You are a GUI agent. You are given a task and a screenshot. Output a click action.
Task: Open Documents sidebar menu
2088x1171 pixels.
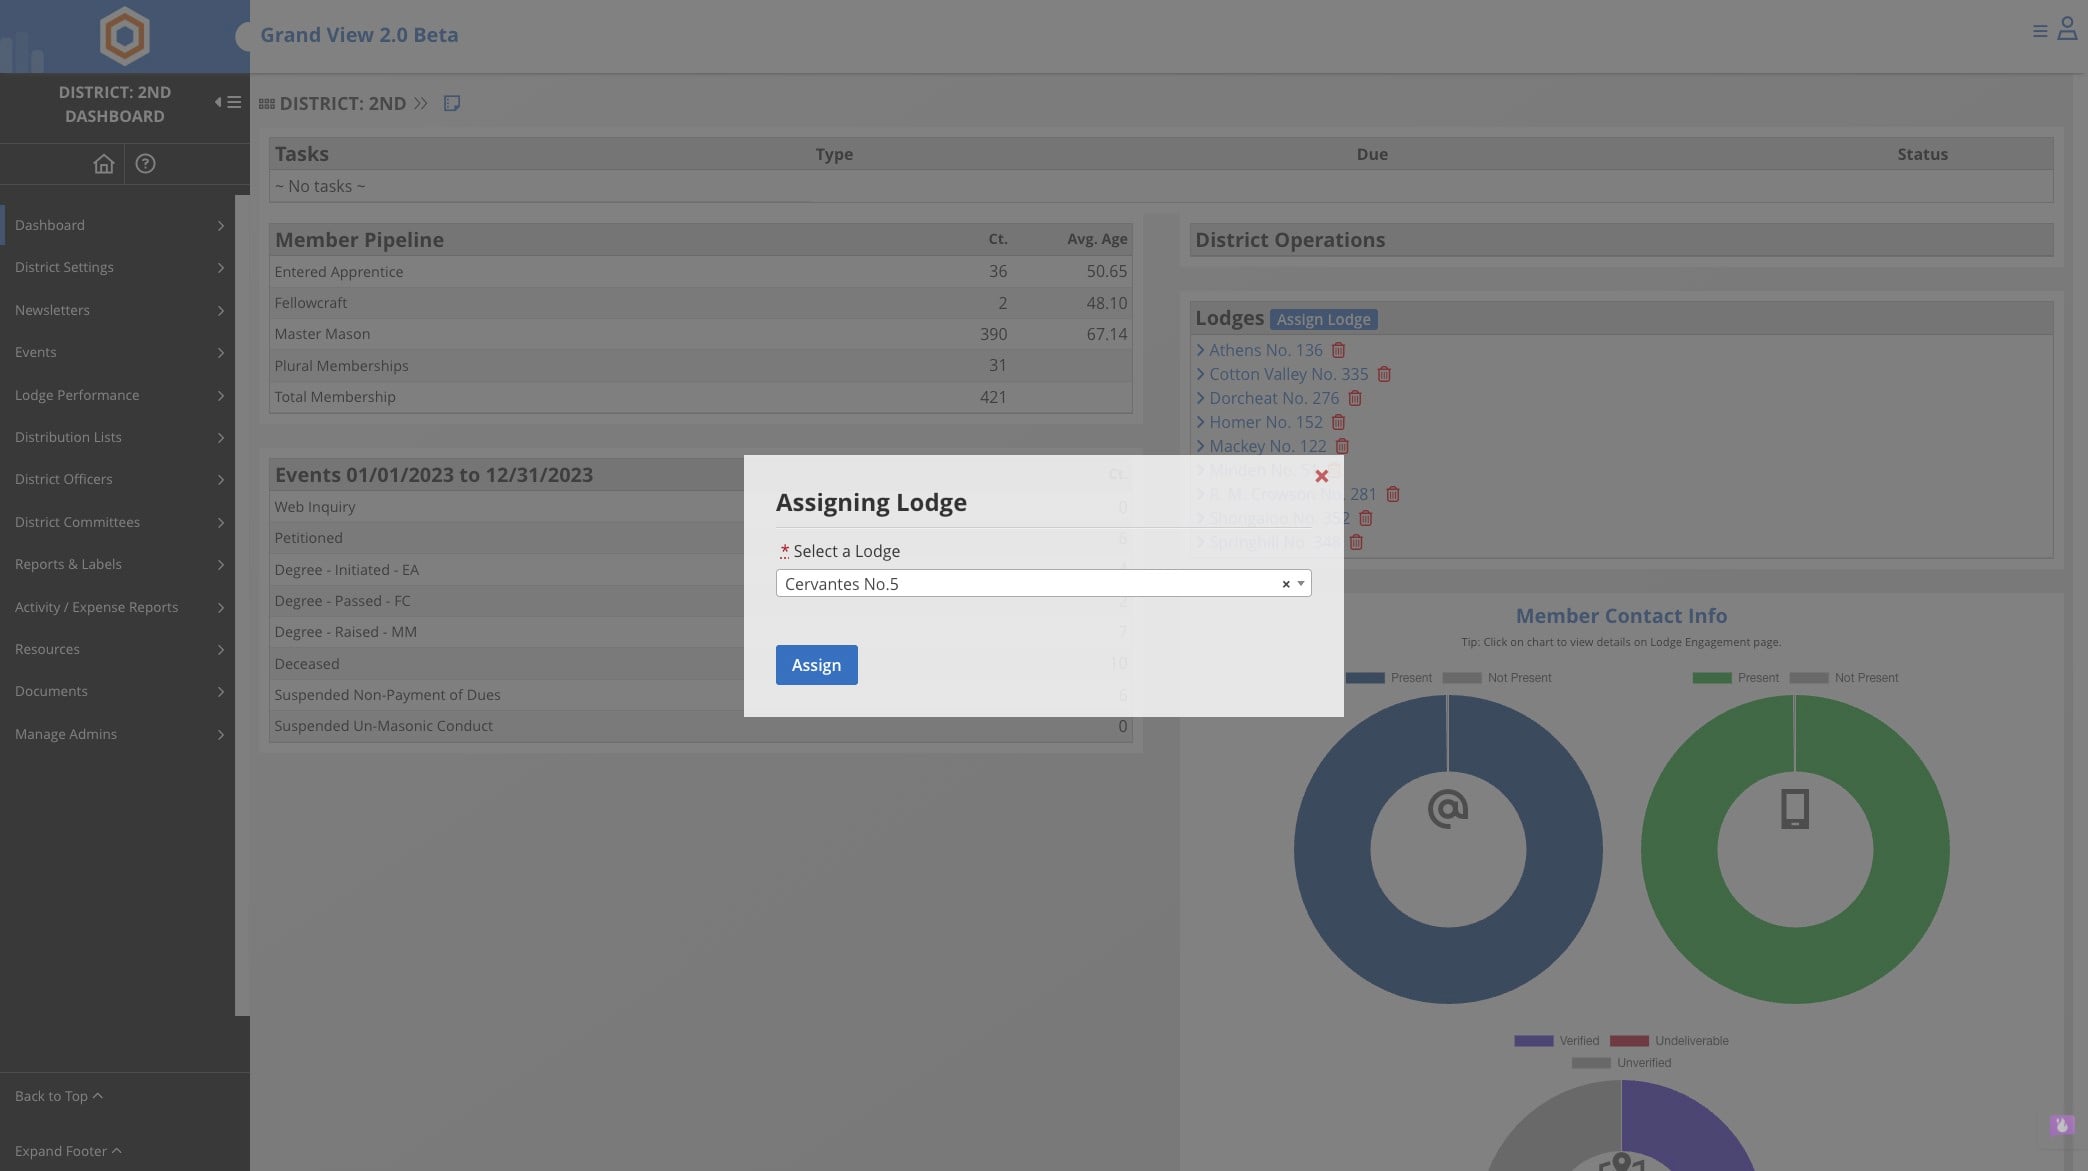click(x=118, y=691)
